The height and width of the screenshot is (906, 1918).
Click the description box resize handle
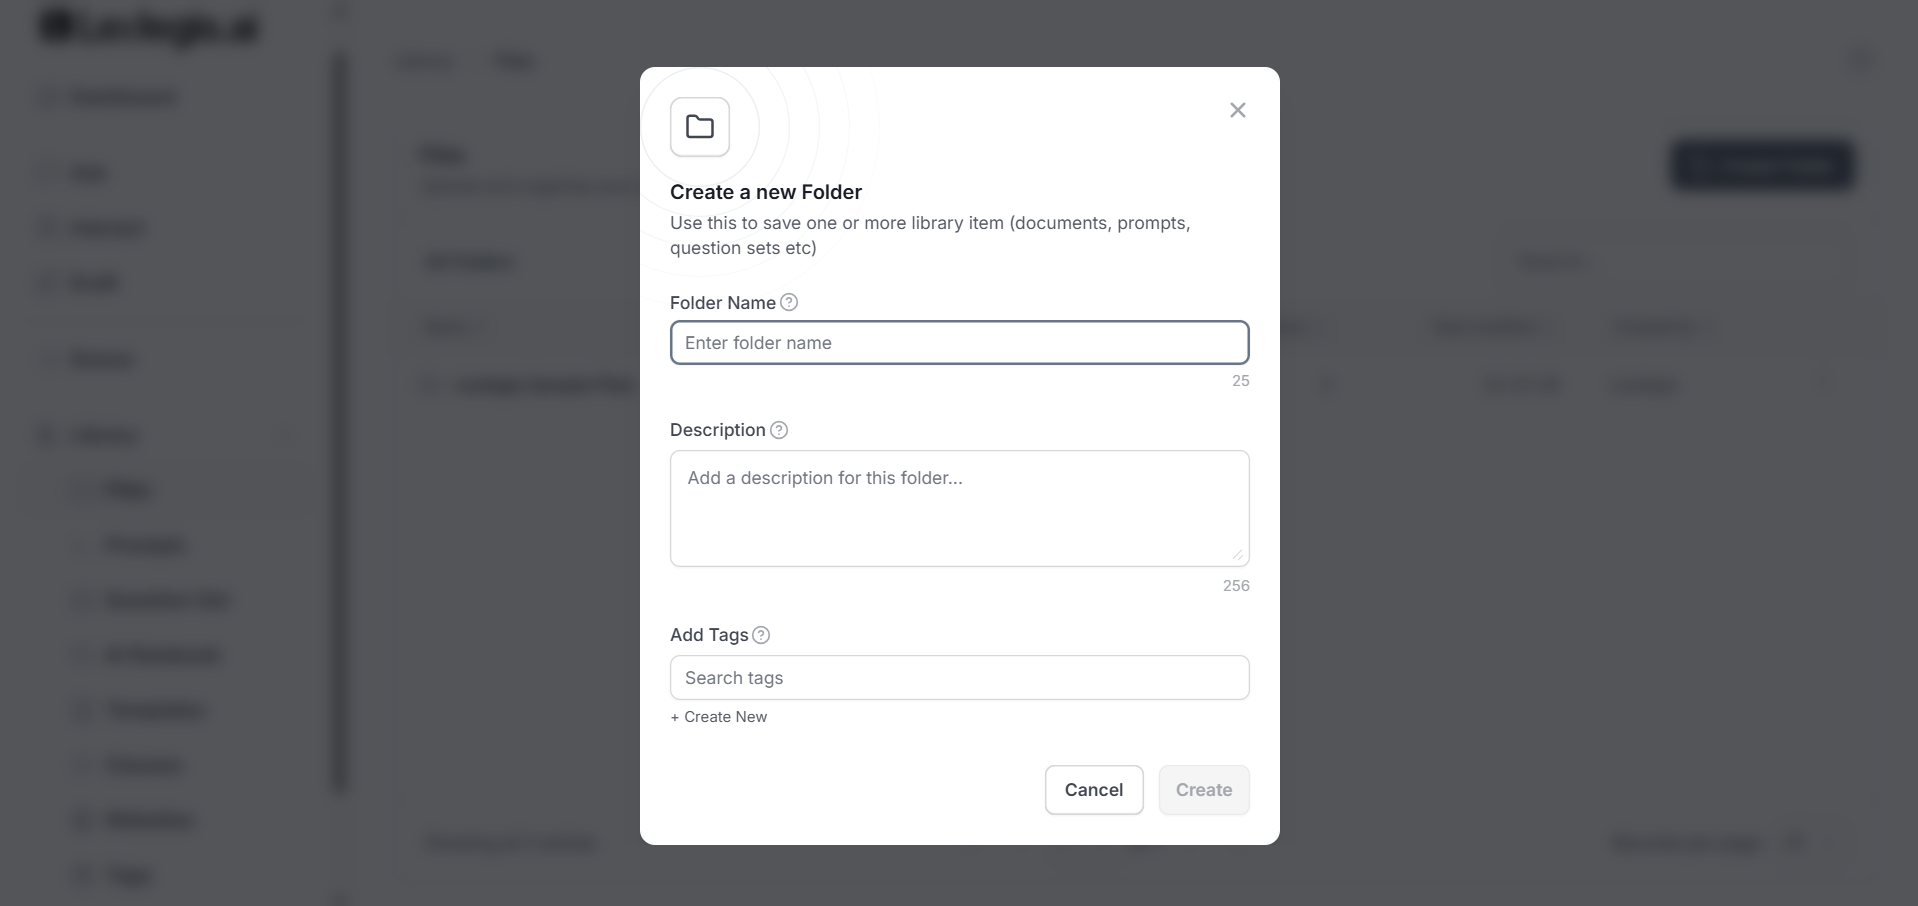click(x=1237, y=555)
